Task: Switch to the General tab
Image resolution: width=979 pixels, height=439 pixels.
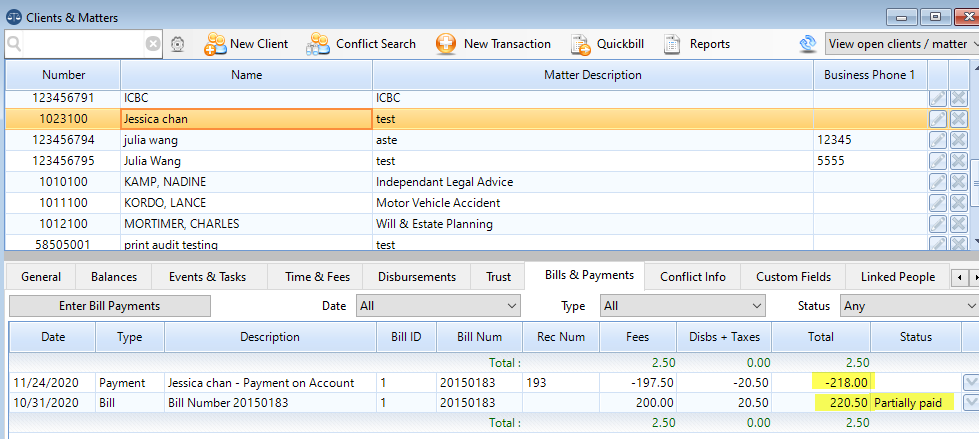Action: (x=41, y=277)
